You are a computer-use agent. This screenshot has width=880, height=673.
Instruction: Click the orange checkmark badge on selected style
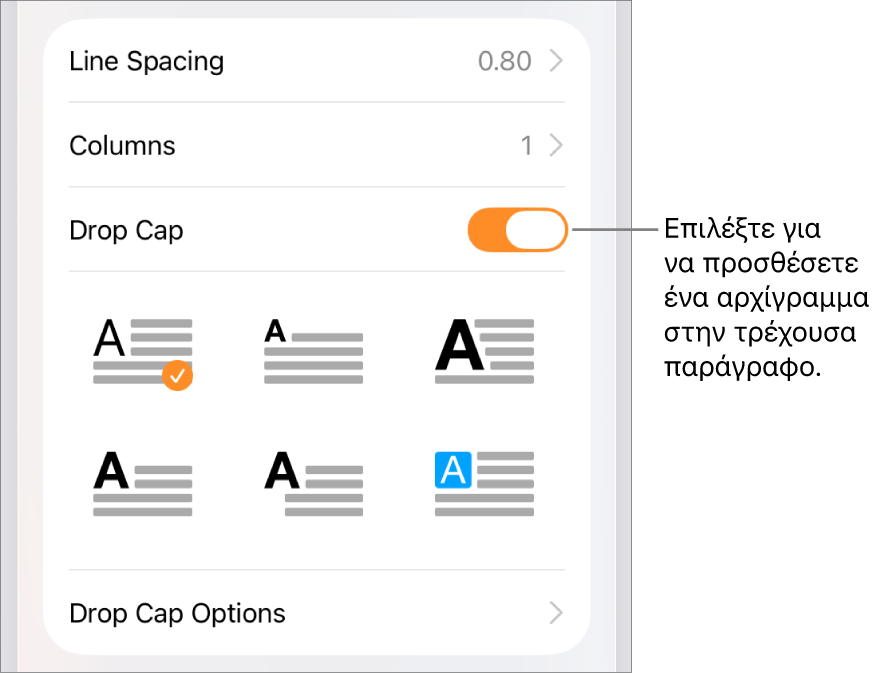177,376
